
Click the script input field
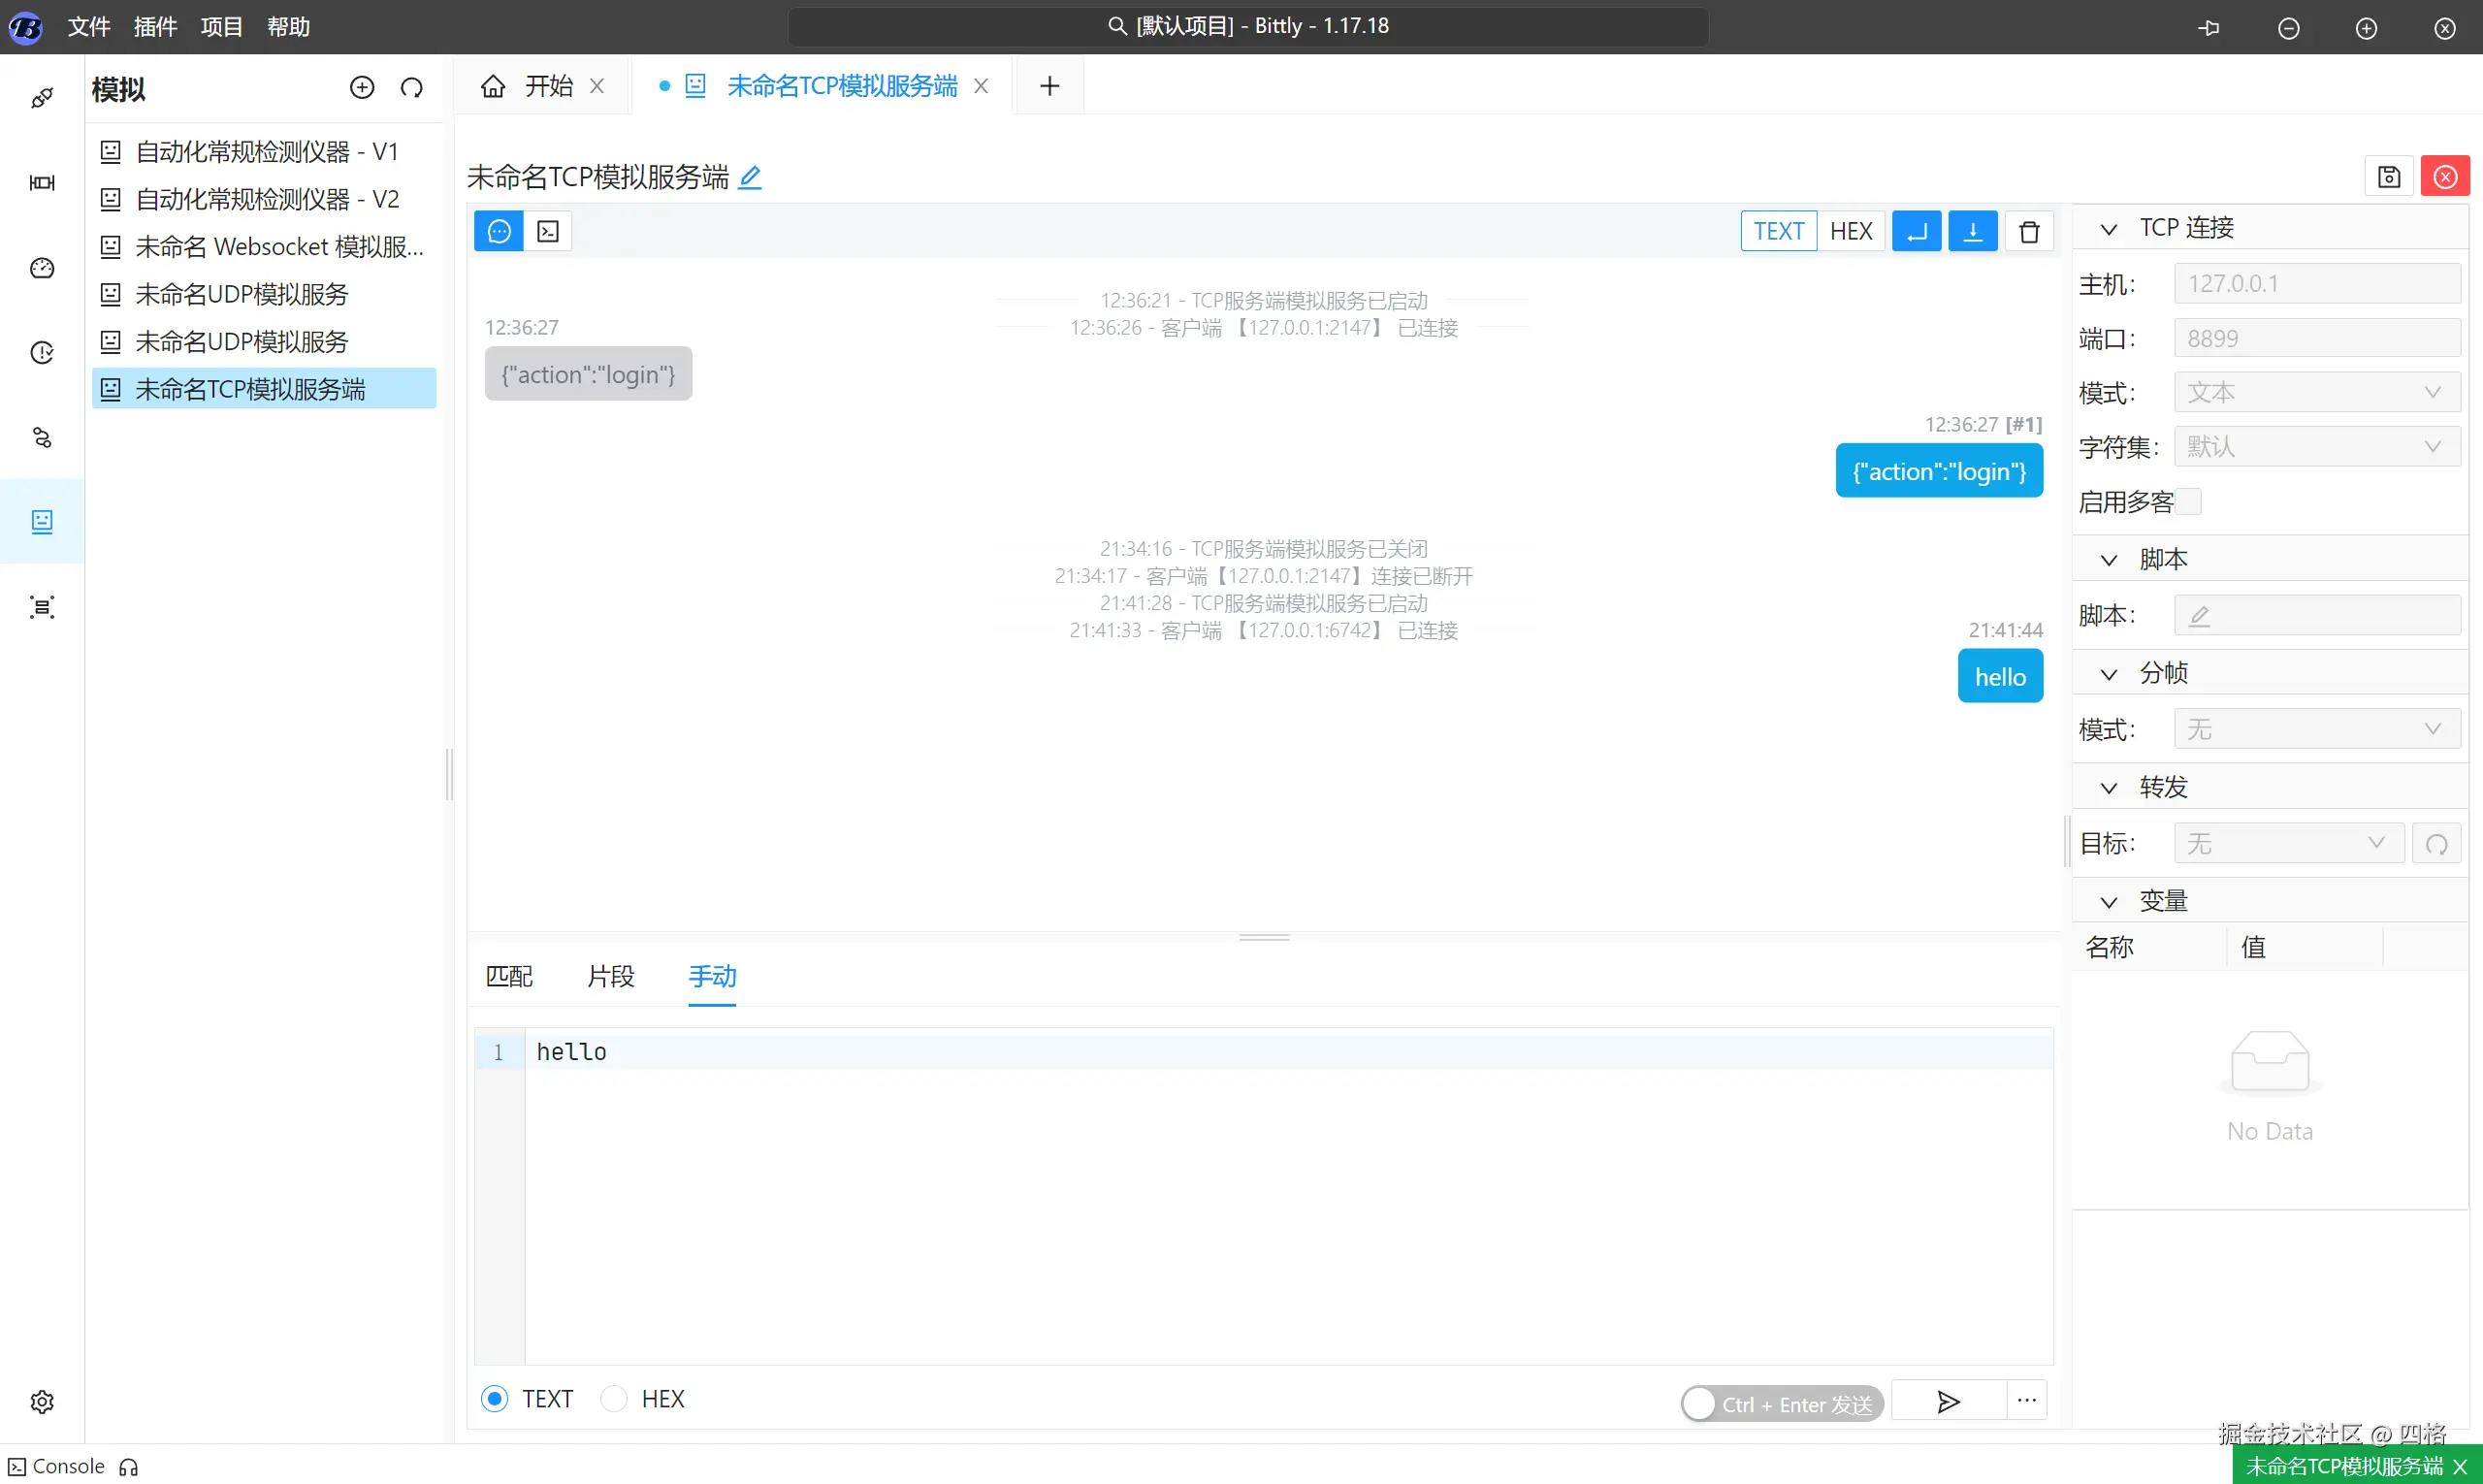click(2316, 615)
